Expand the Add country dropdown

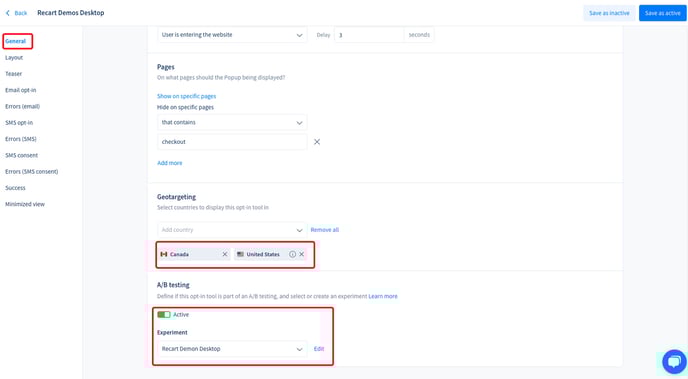pos(232,230)
